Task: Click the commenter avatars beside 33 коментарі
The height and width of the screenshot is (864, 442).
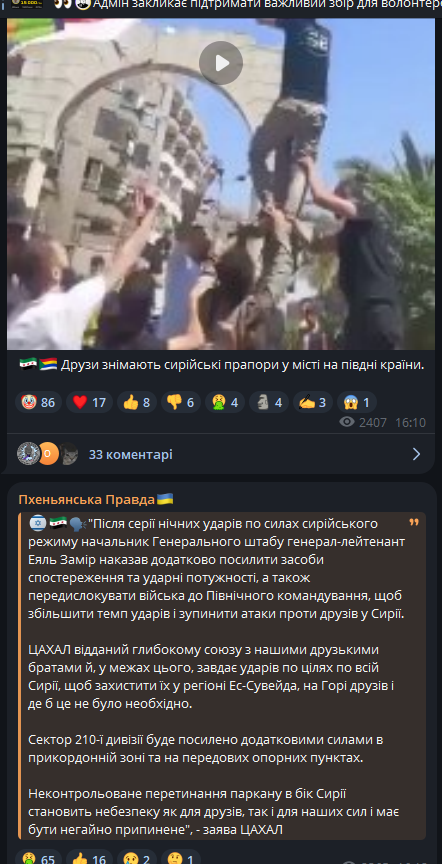Action: [47, 454]
